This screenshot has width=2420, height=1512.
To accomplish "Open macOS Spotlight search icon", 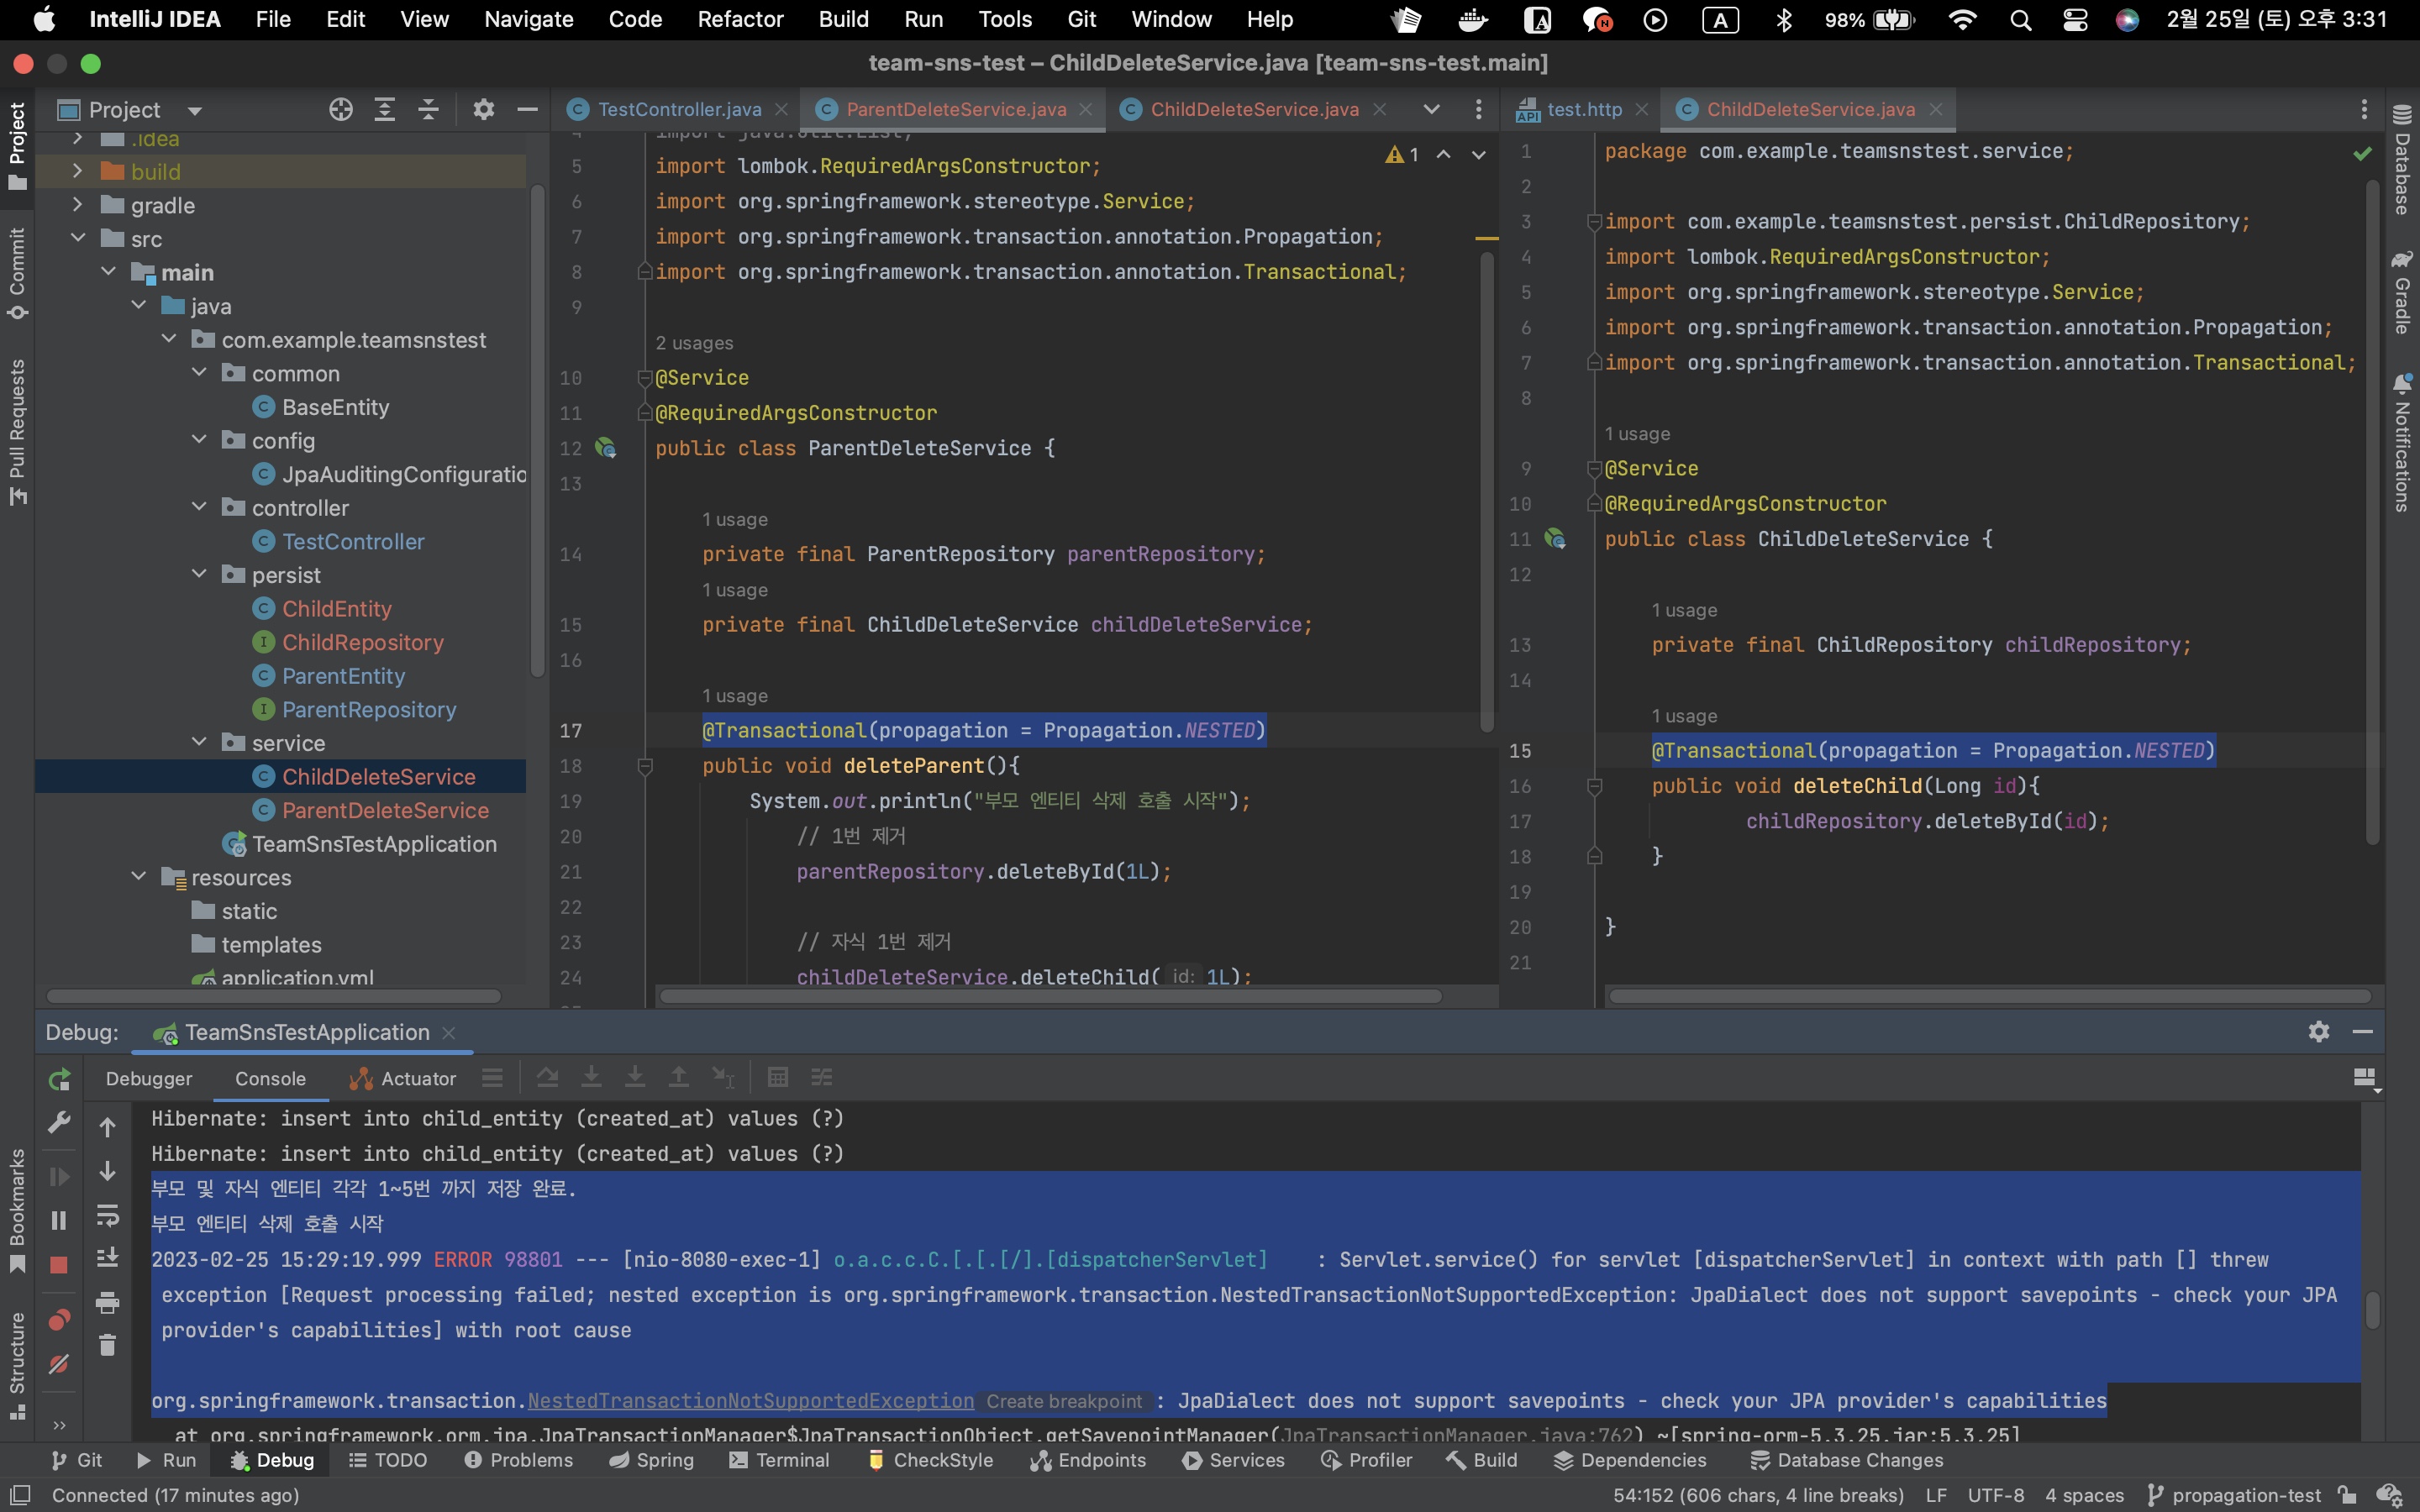I will [2020, 19].
